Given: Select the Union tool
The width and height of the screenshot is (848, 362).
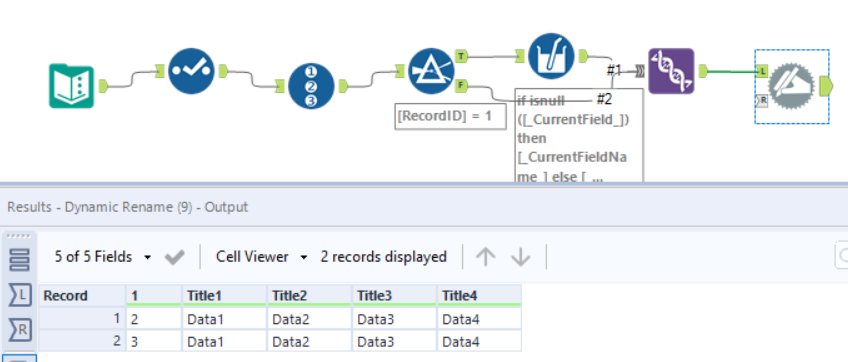Looking at the screenshot, I should (x=671, y=71).
